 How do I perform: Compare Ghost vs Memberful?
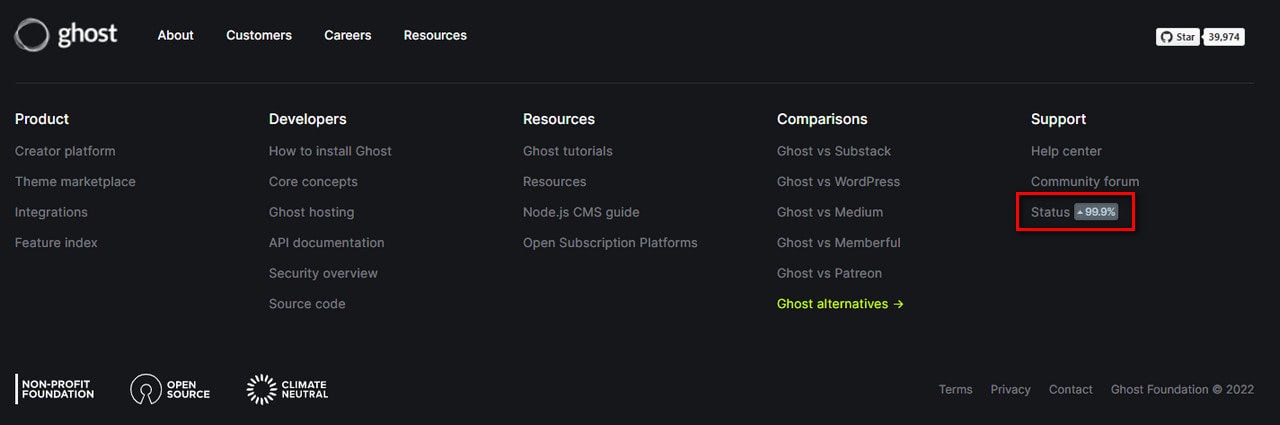click(x=839, y=243)
